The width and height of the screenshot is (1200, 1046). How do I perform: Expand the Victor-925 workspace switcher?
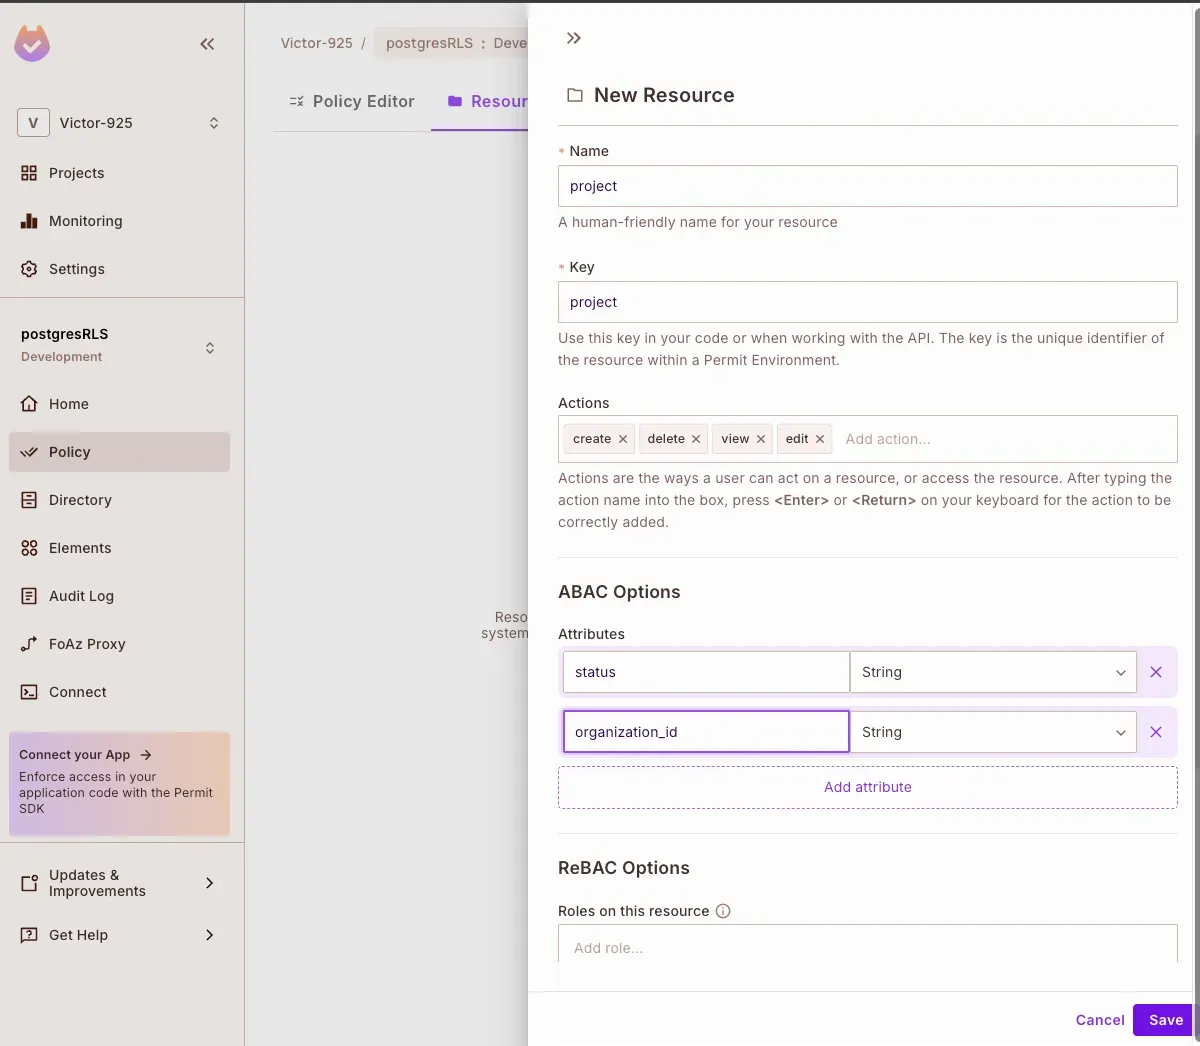coord(120,123)
